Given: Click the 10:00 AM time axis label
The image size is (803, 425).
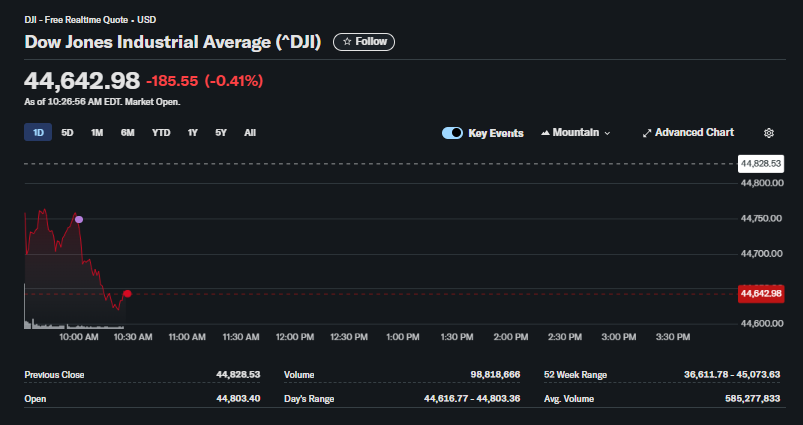Looking at the screenshot, I should pos(79,337).
